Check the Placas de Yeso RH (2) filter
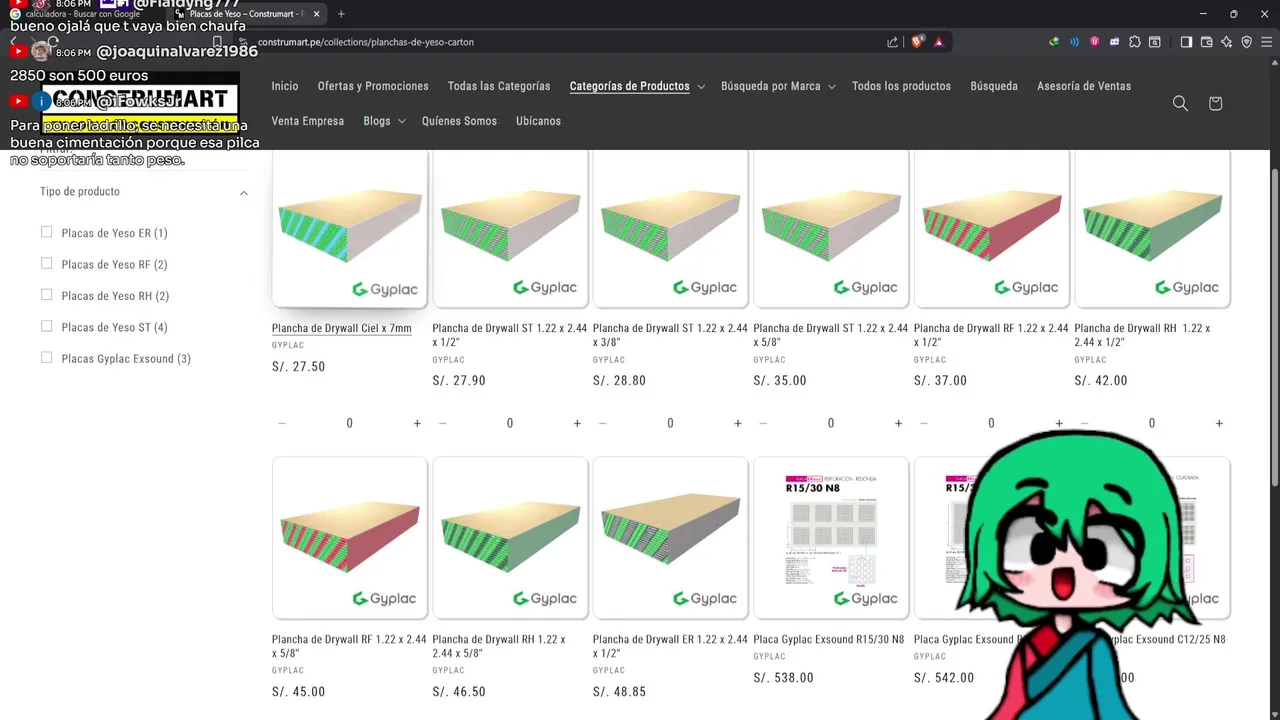The height and width of the screenshot is (720, 1280). point(46,295)
